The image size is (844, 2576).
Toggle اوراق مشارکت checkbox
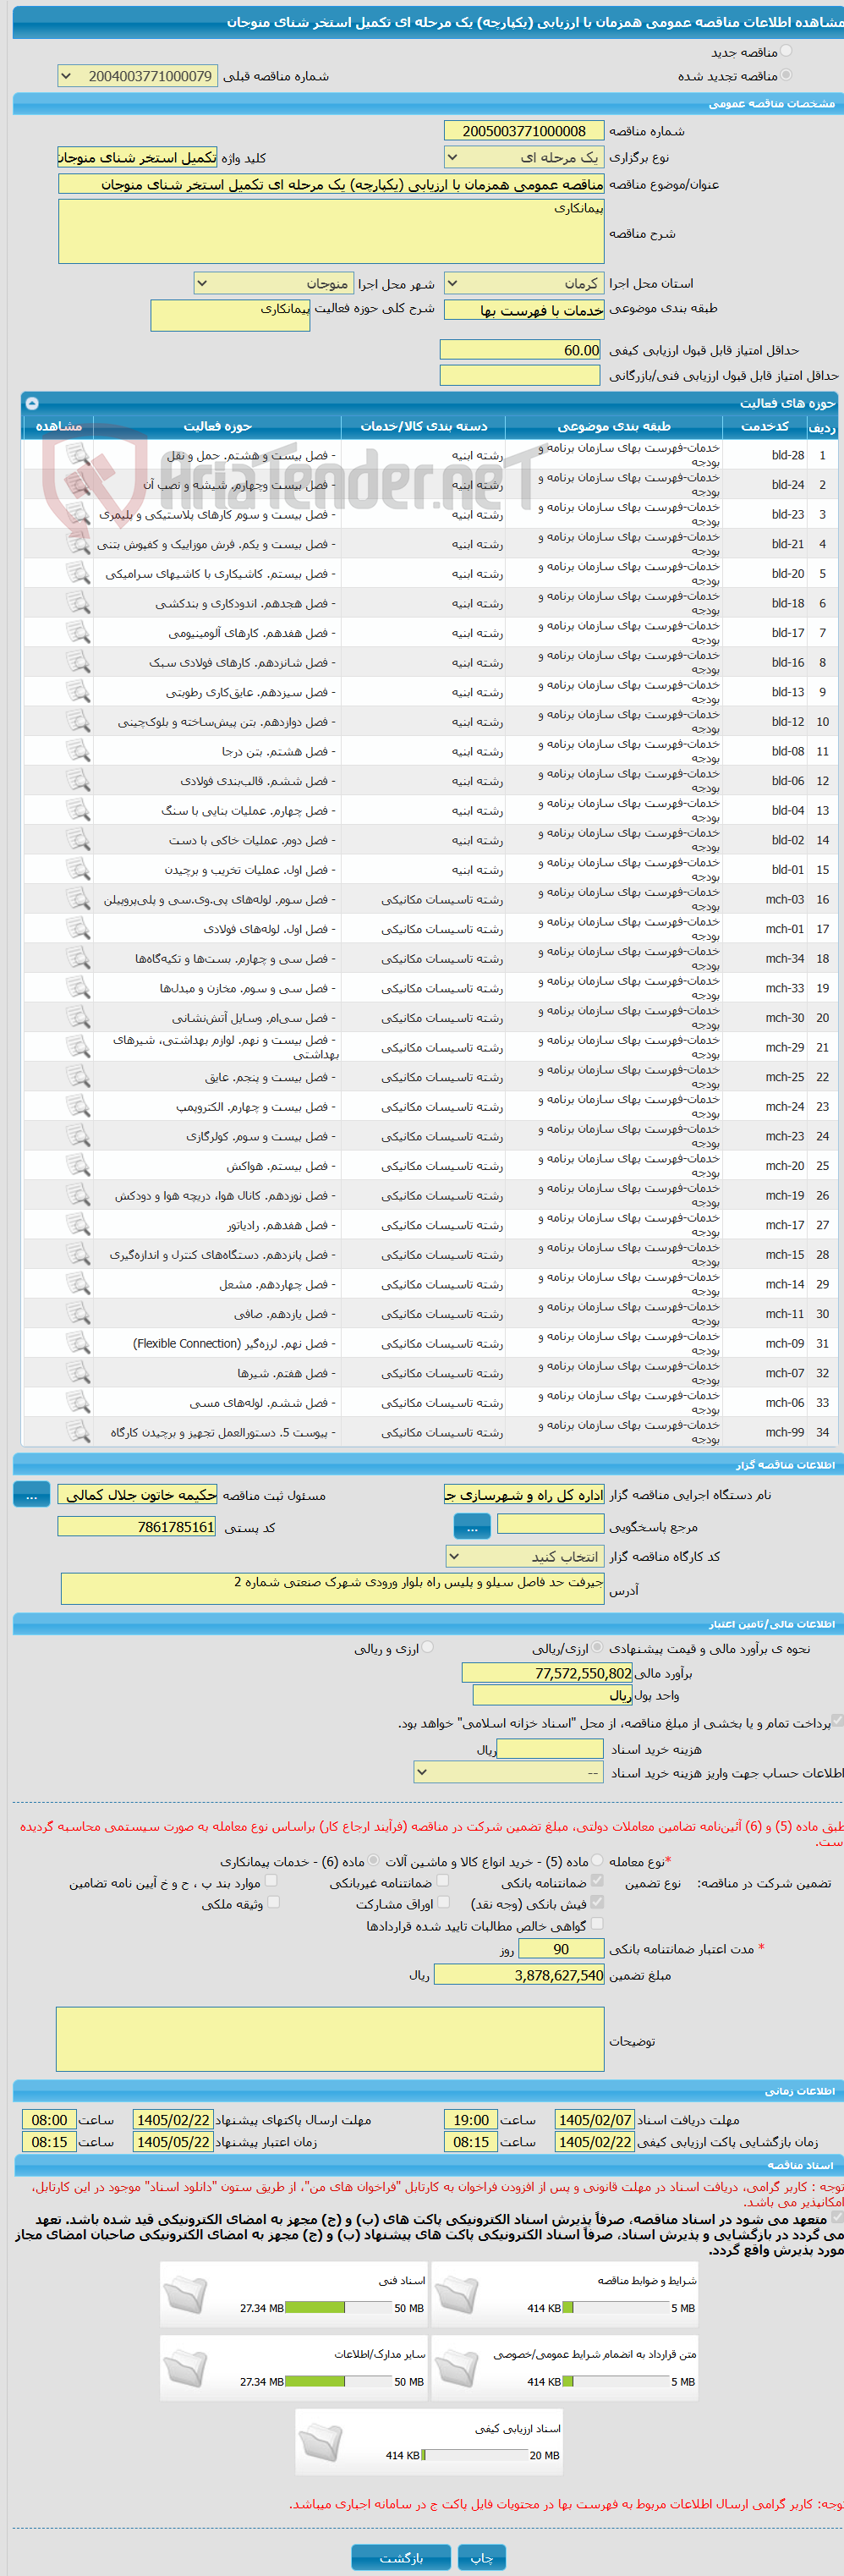[x=443, y=1903]
